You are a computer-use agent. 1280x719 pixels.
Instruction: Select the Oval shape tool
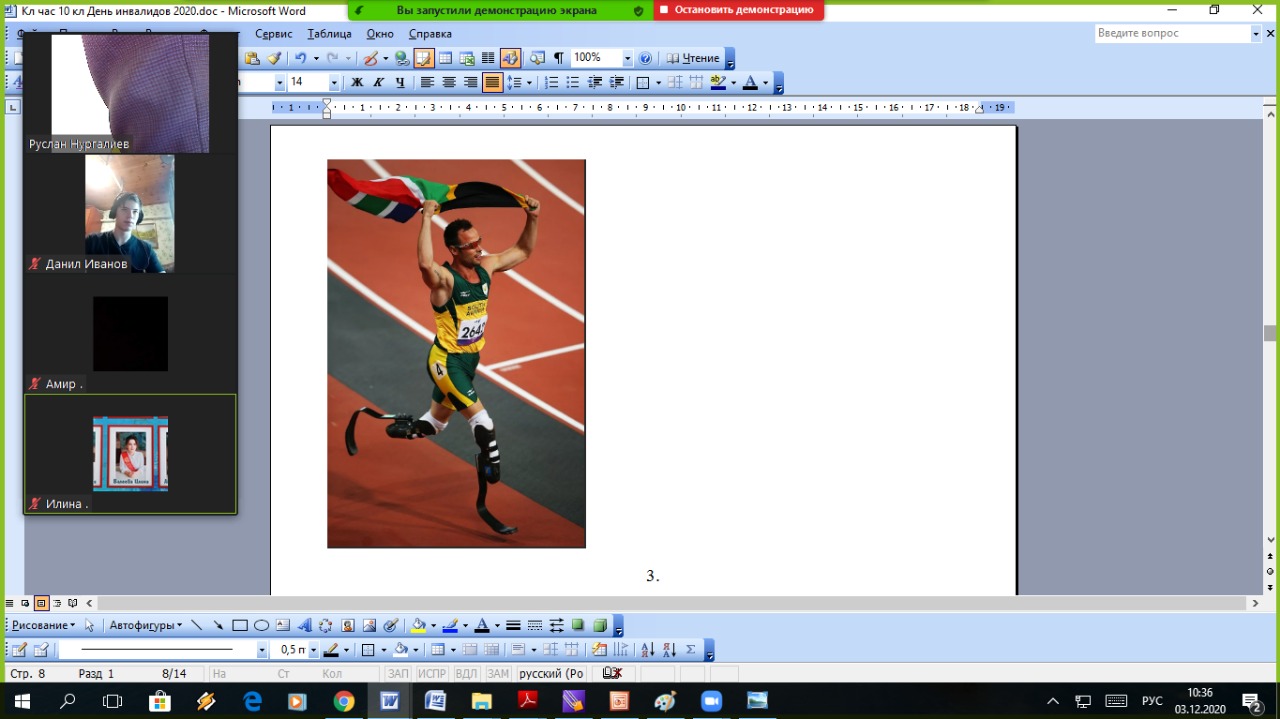click(x=261, y=625)
